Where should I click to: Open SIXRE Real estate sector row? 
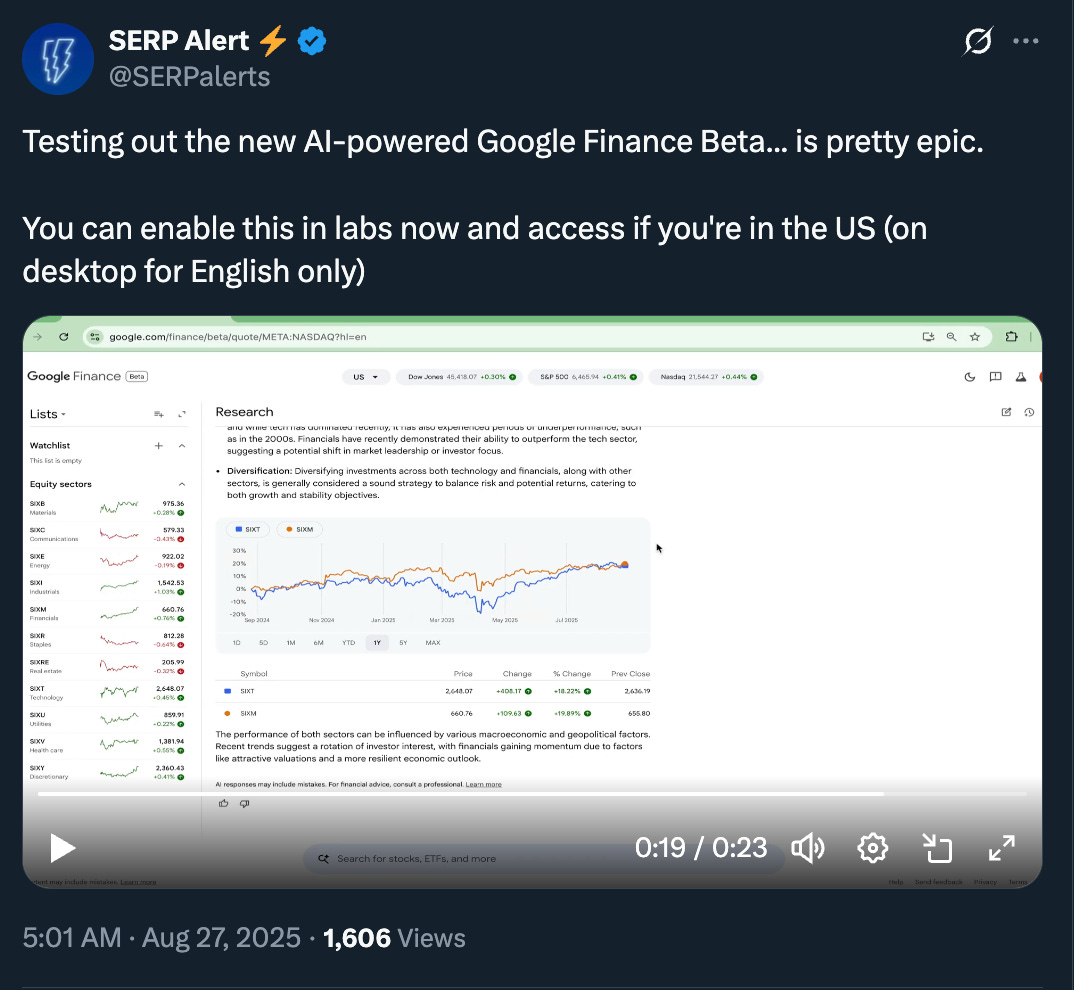107,667
